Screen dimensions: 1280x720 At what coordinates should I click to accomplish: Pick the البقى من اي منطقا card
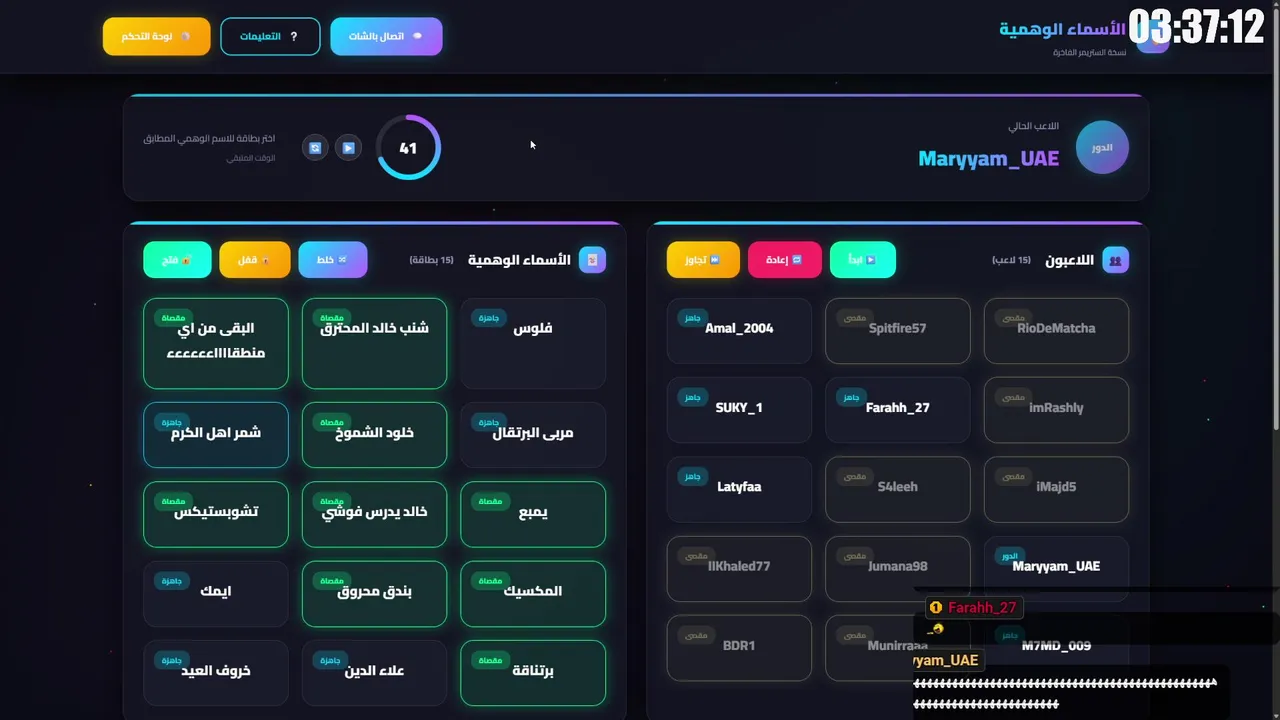coord(216,343)
